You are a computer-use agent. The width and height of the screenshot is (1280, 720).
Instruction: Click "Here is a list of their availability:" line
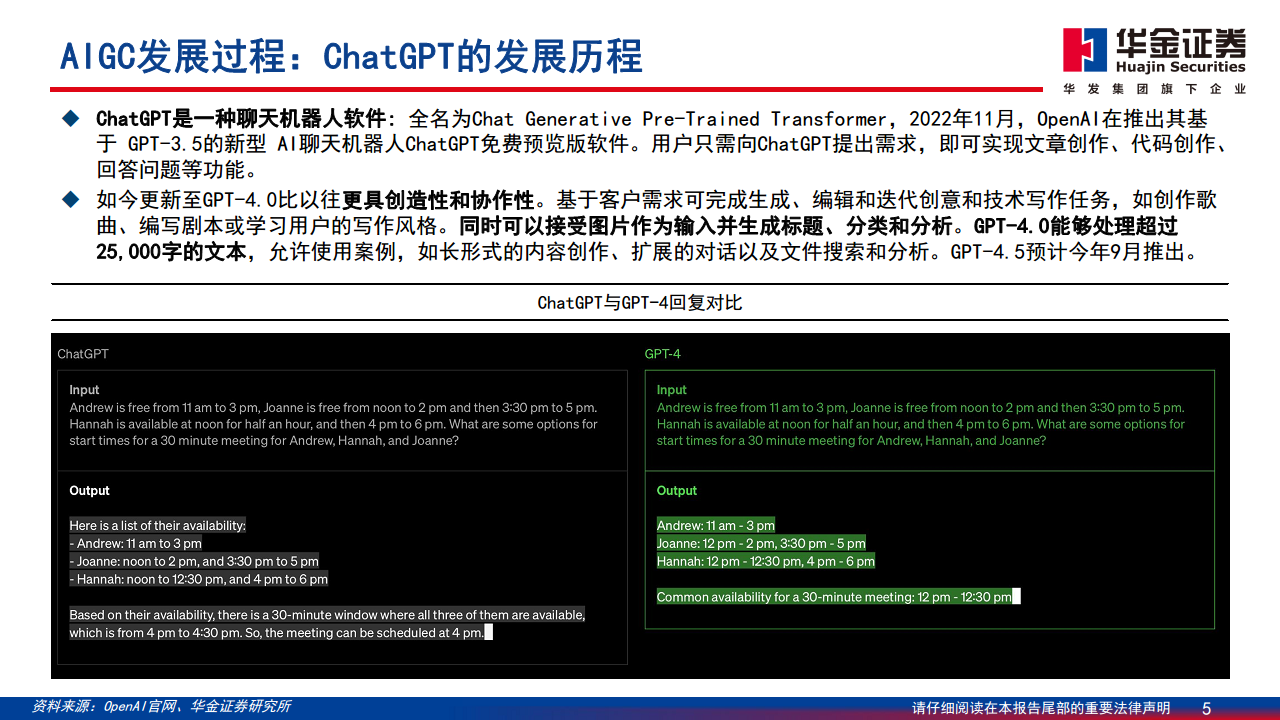[x=157, y=525]
